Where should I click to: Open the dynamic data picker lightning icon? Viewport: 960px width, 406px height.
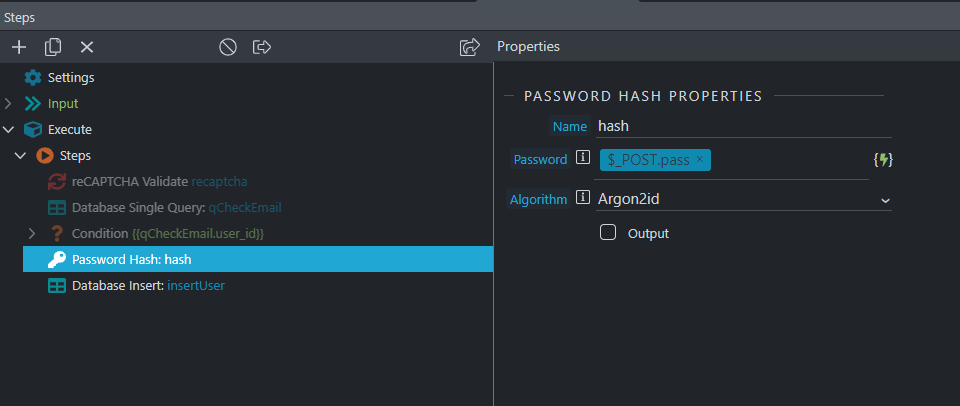pyautogui.click(x=882, y=160)
